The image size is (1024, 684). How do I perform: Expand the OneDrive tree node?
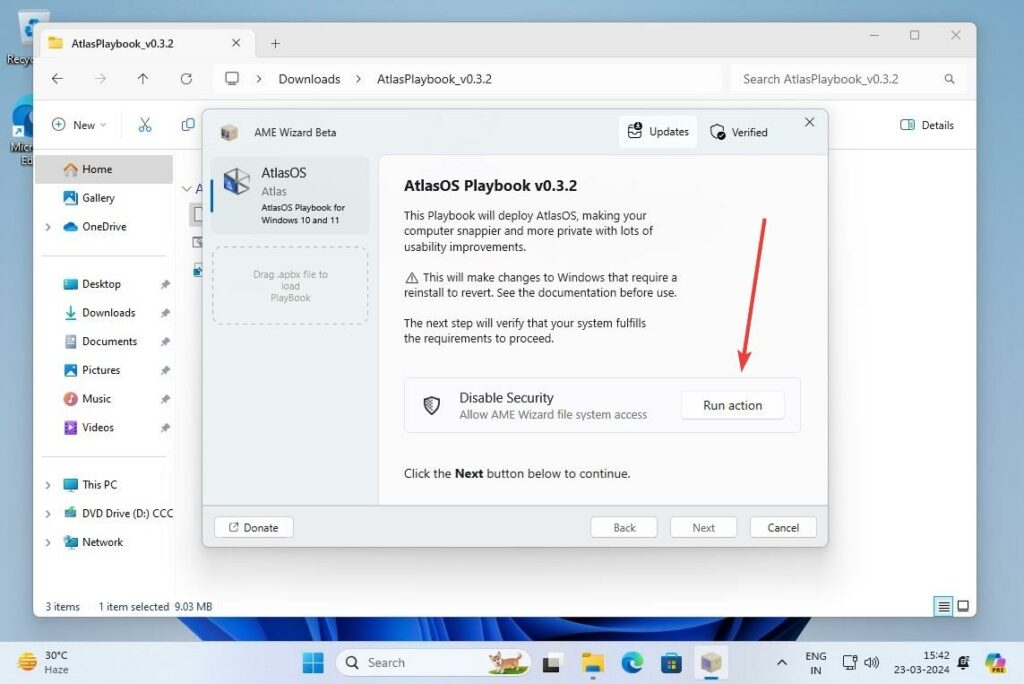[x=48, y=227]
